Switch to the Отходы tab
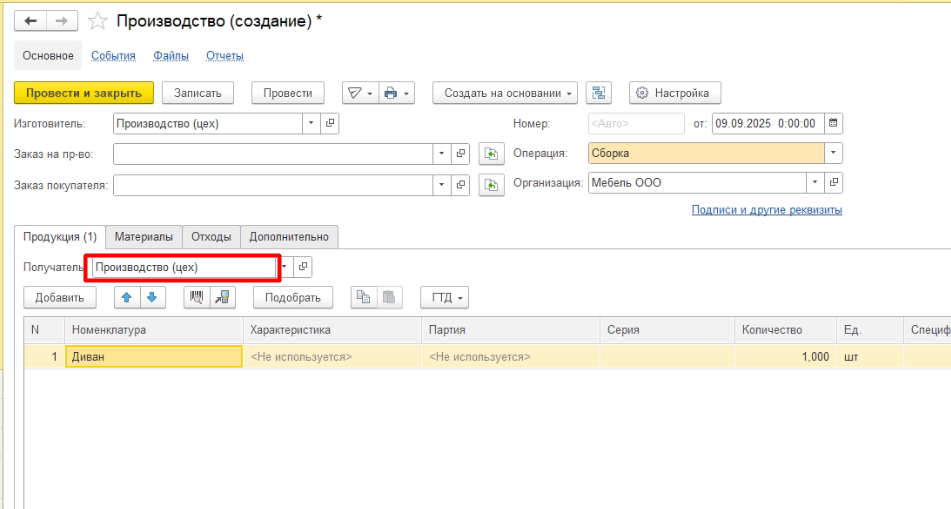Image resolution: width=951 pixels, height=509 pixels. (211, 237)
